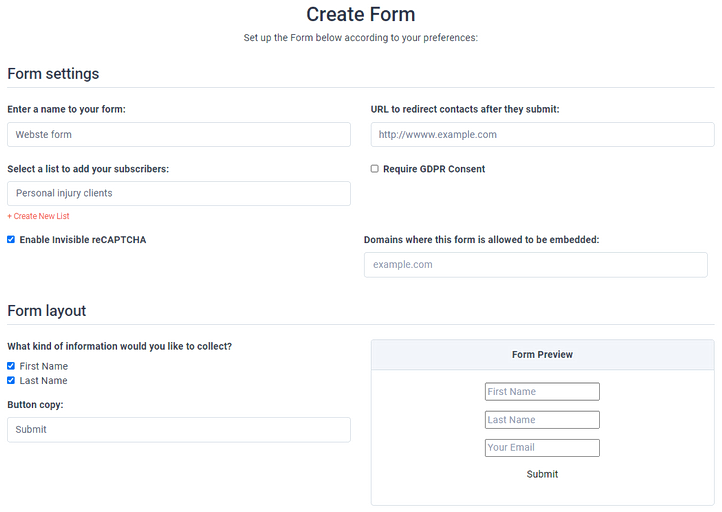Click the Button copy text field
Screen dimensions: 722x512
[178, 430]
